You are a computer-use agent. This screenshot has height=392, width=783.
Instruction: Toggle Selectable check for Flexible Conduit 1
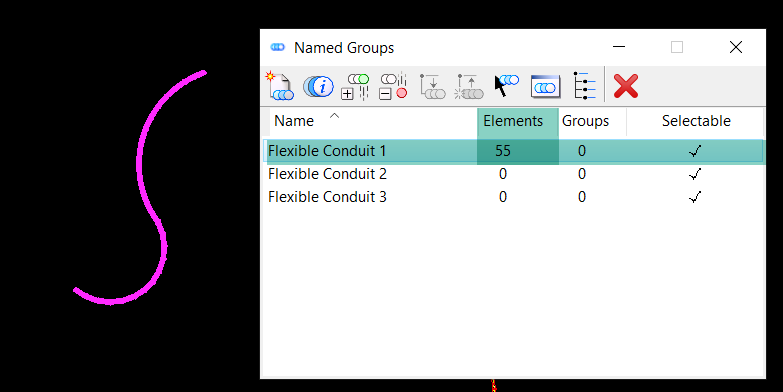pos(695,151)
